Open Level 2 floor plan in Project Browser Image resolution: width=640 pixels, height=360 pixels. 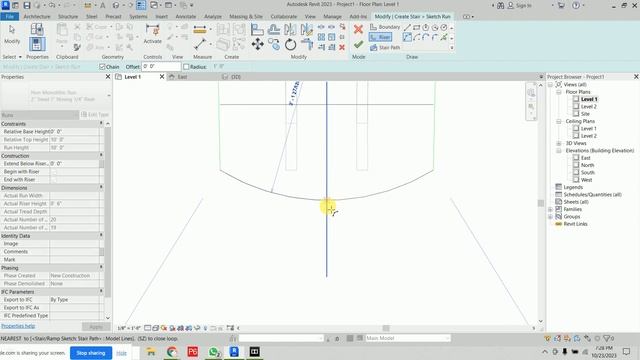(x=589, y=107)
